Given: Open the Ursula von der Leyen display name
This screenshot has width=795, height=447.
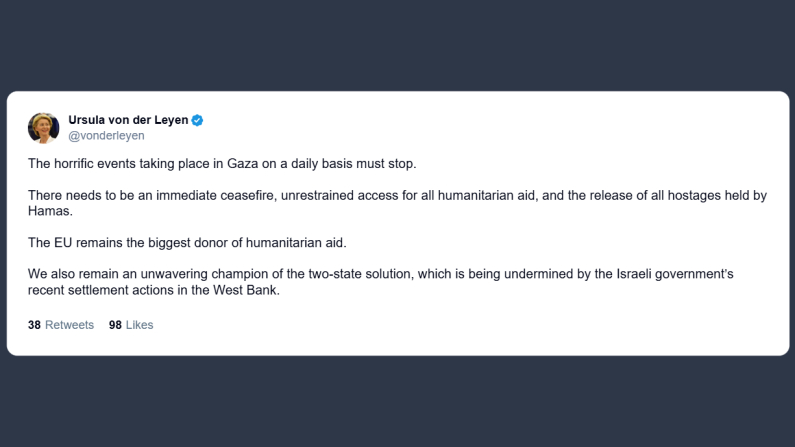Looking at the screenshot, I should [x=128, y=120].
